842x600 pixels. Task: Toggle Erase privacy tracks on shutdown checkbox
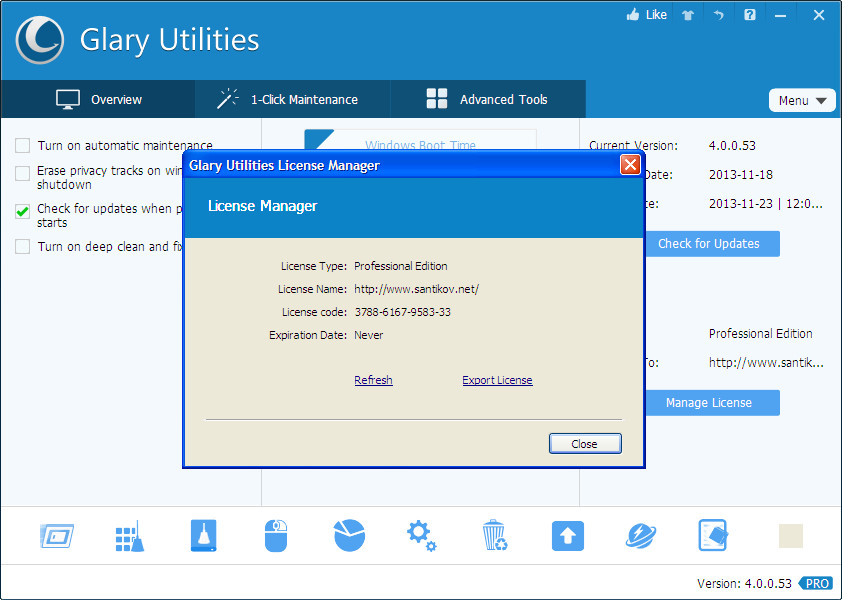[23, 174]
